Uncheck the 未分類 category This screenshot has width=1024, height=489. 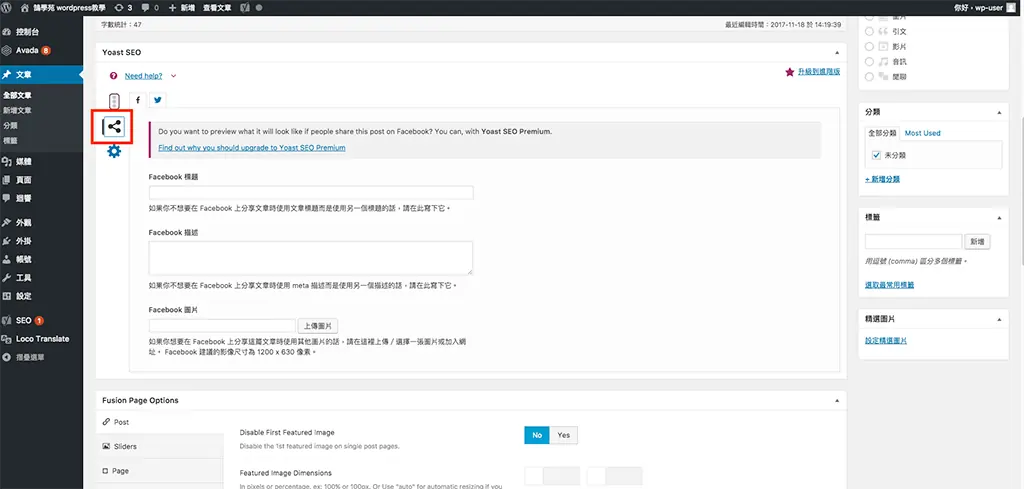(876, 155)
